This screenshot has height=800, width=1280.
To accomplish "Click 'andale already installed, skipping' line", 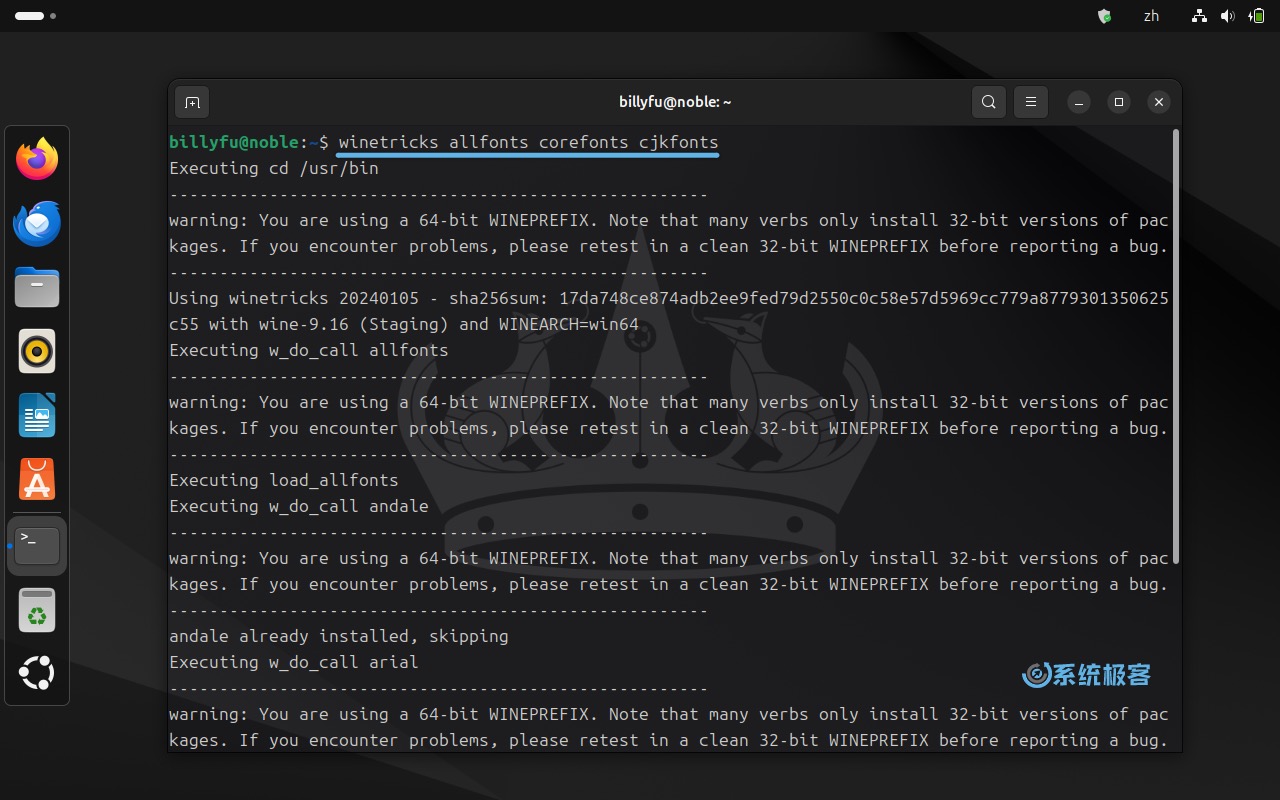I will (339, 636).
